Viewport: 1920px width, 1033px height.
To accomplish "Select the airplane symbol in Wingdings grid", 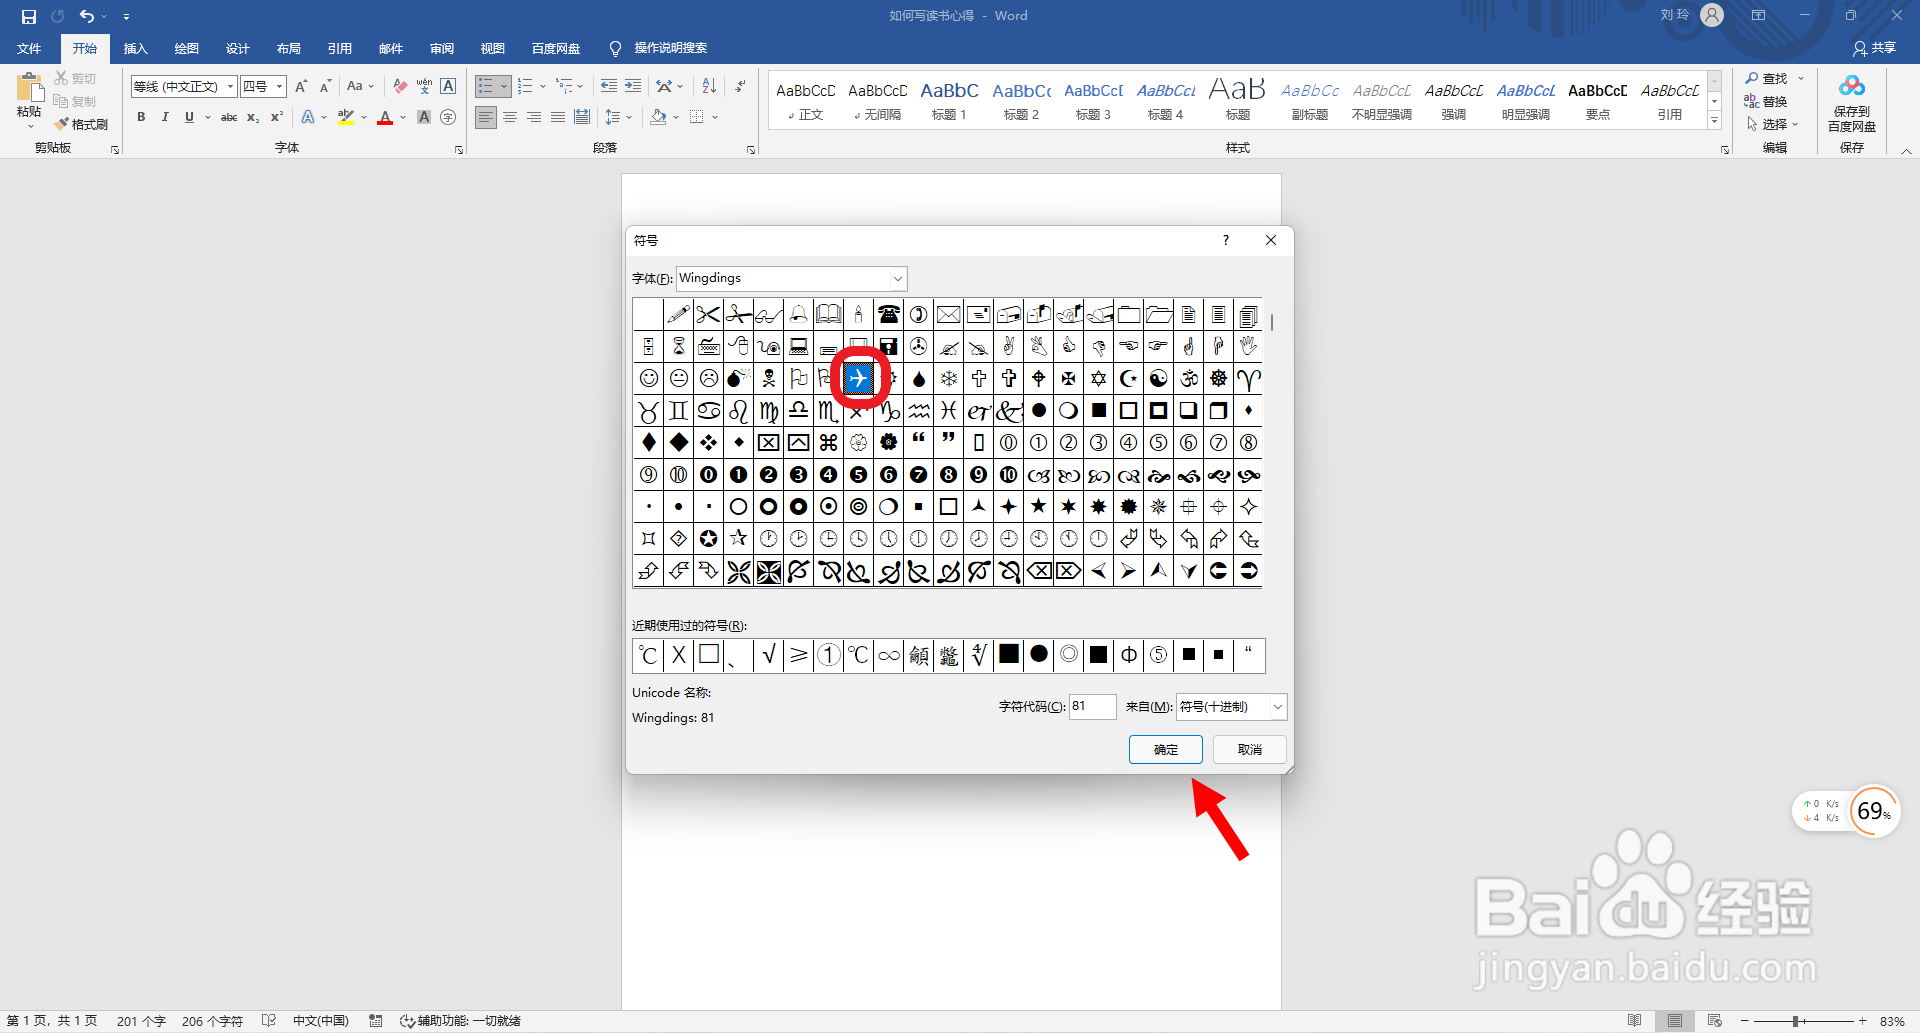I will (x=858, y=379).
